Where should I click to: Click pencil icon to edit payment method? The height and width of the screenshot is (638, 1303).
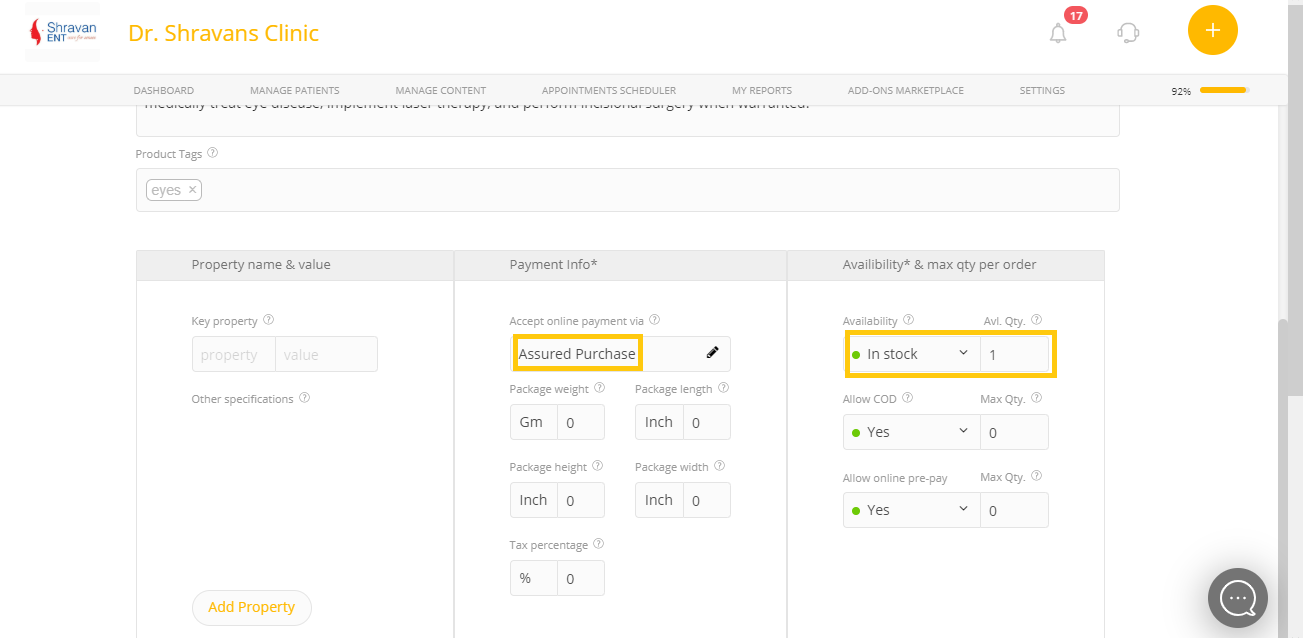tap(712, 353)
